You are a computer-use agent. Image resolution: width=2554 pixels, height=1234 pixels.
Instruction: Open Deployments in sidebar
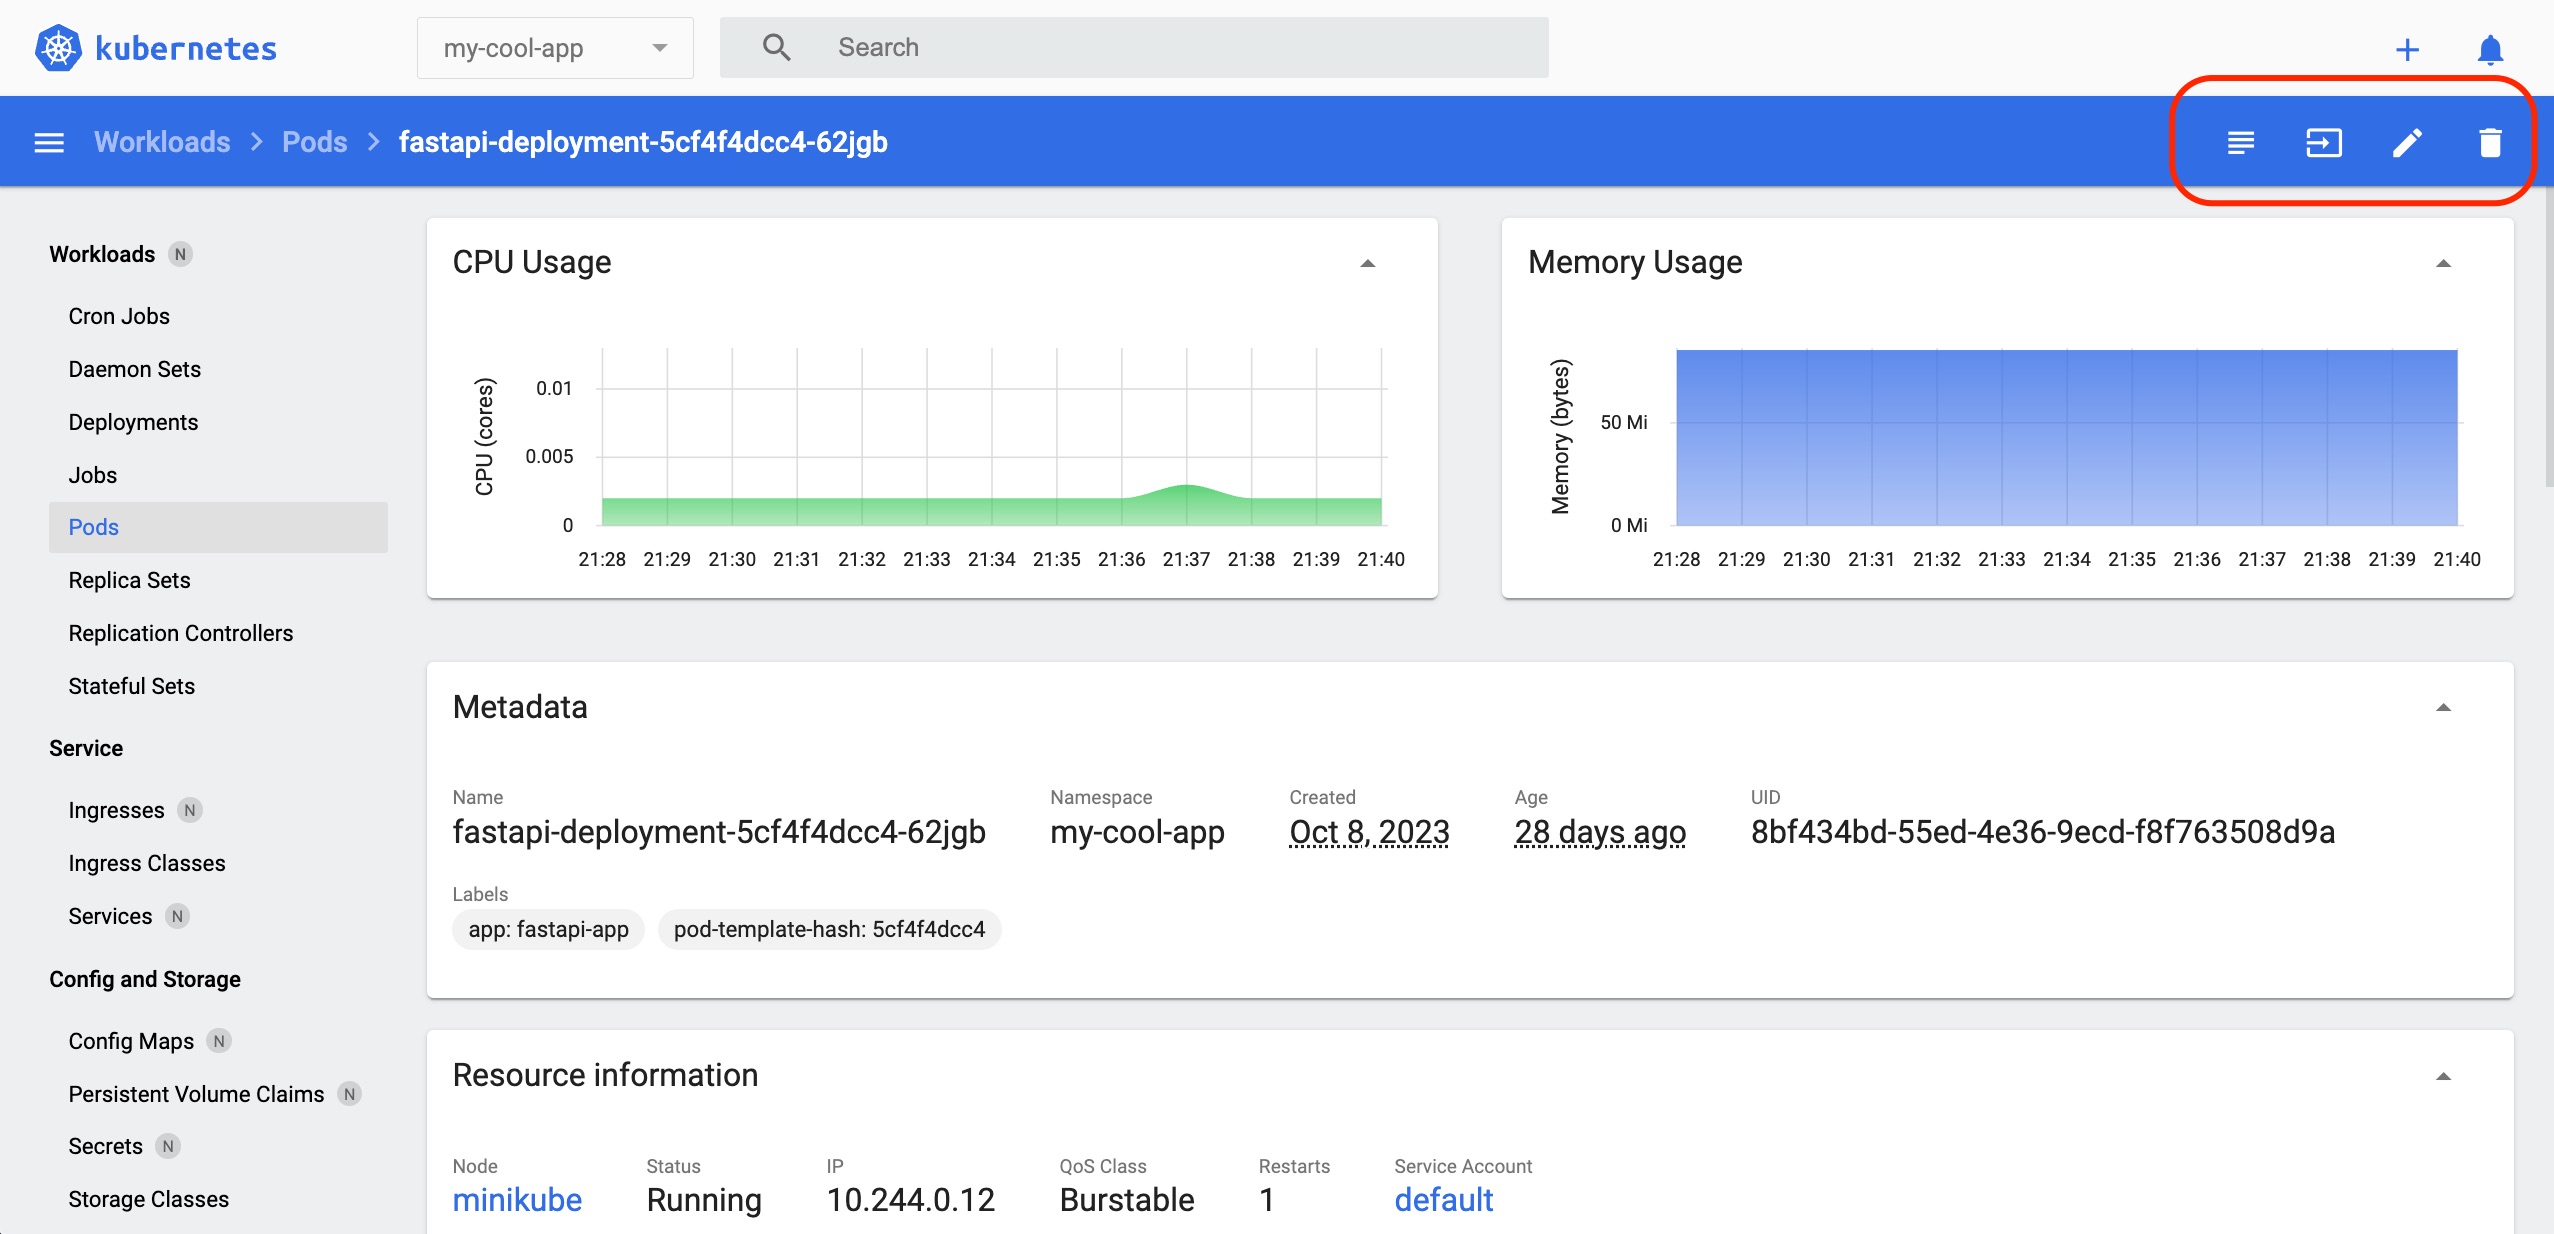(x=133, y=422)
